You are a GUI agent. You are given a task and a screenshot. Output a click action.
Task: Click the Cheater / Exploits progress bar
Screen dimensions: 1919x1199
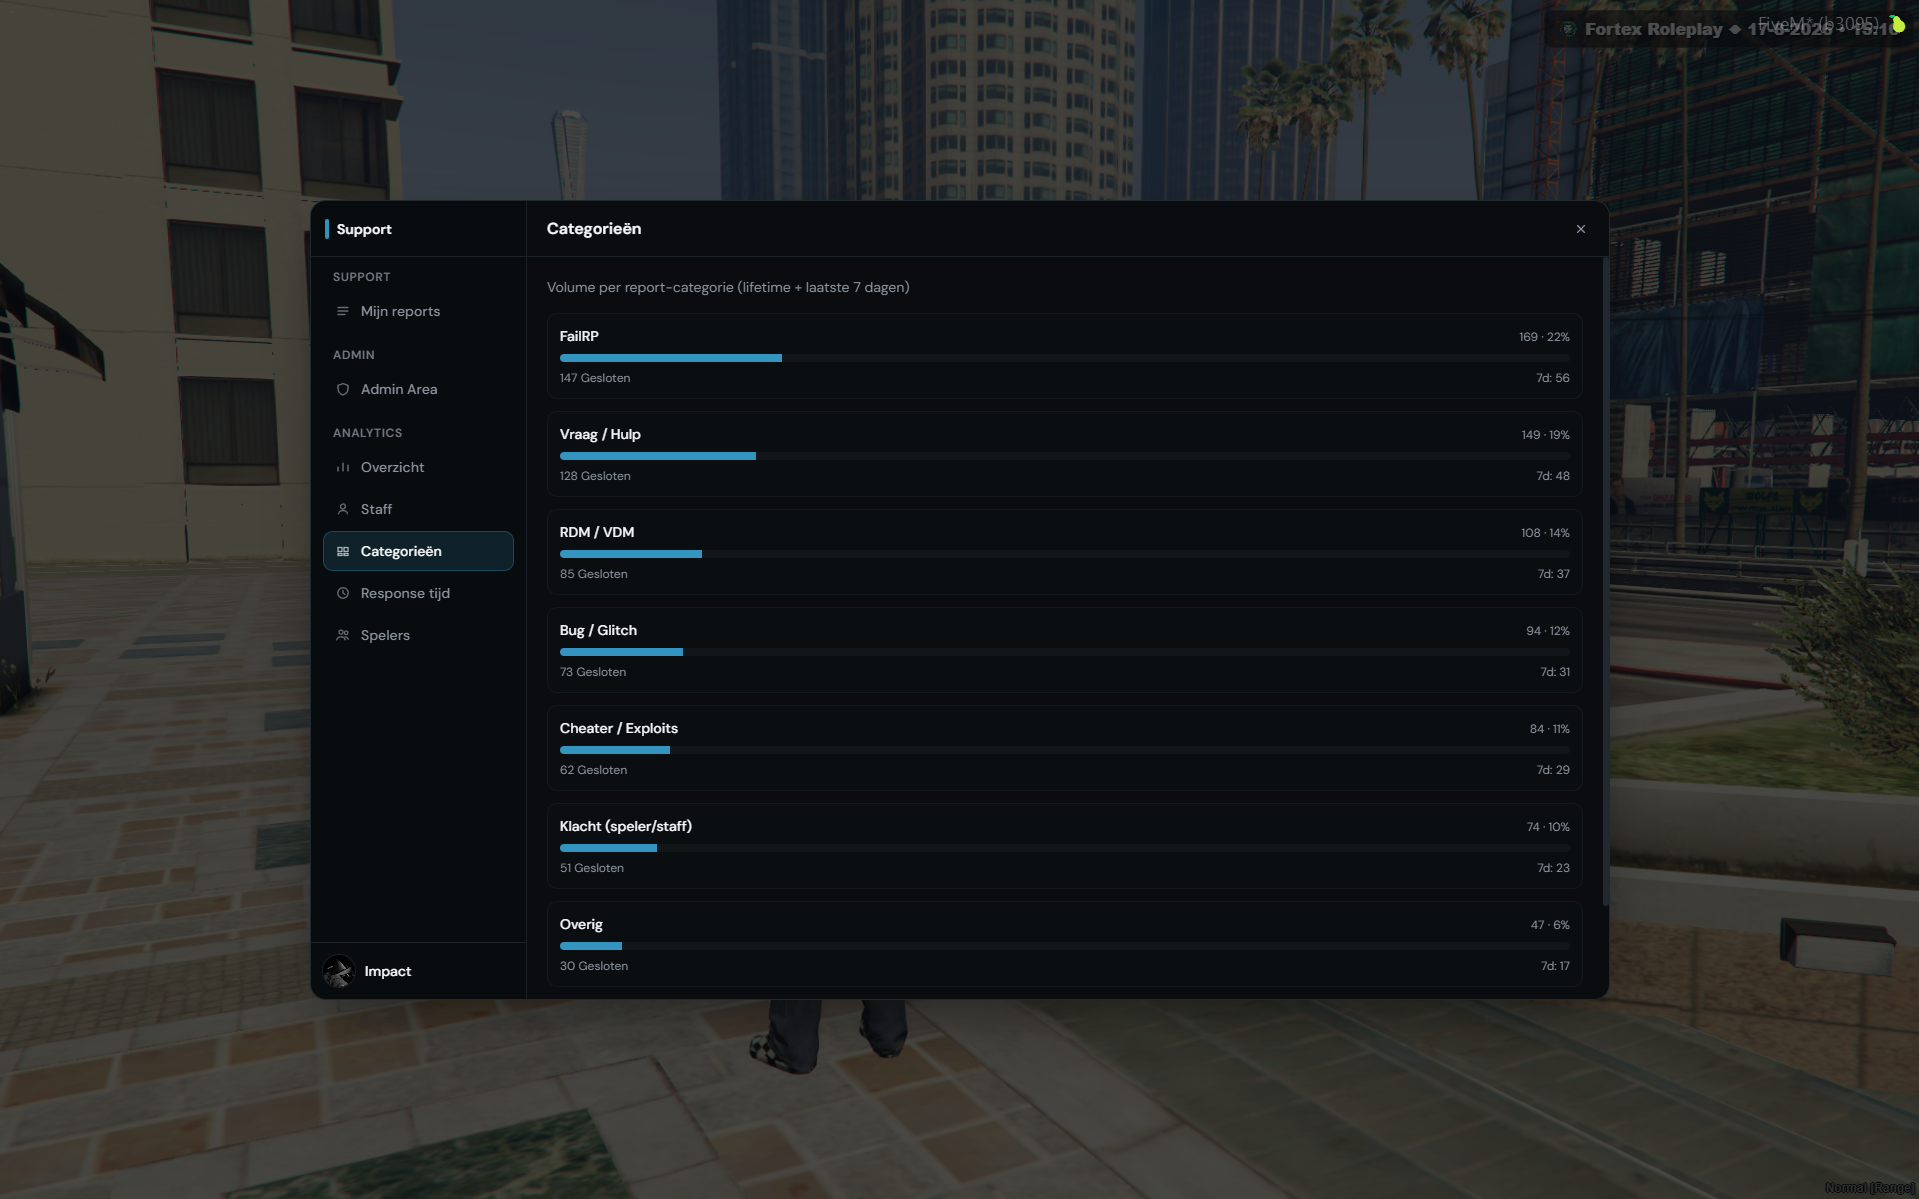1065,750
